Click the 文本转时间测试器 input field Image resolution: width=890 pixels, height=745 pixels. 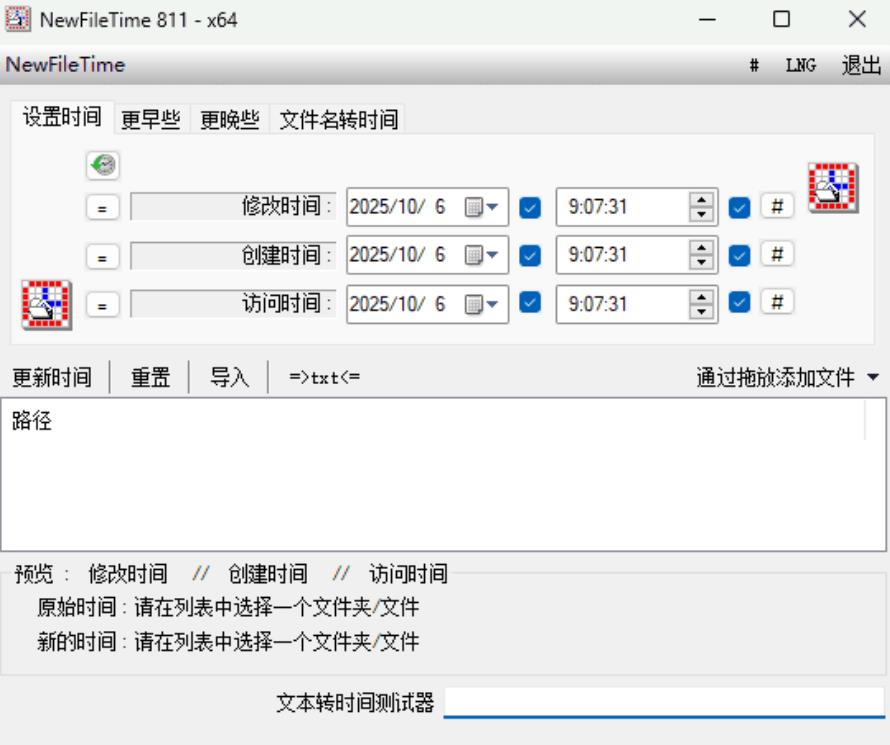coord(664,702)
